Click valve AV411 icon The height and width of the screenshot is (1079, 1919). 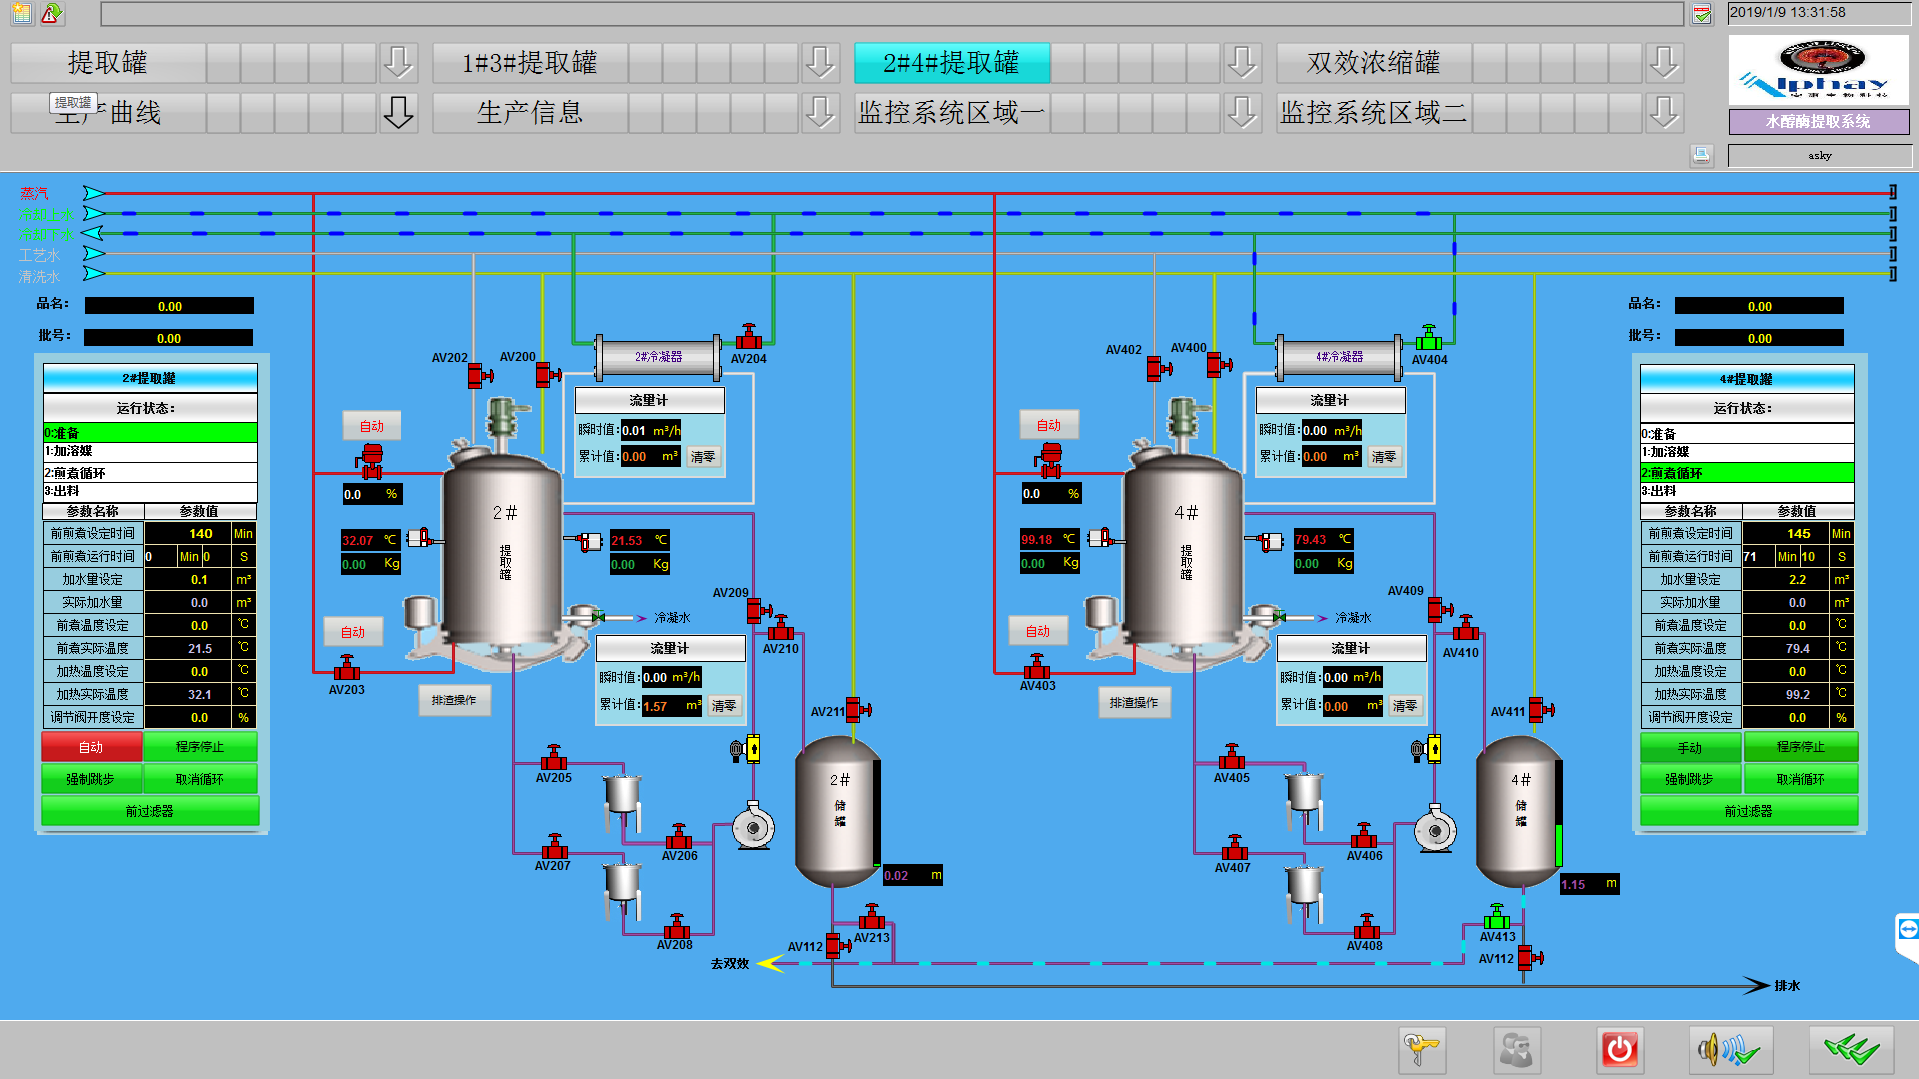[x=1541, y=710]
